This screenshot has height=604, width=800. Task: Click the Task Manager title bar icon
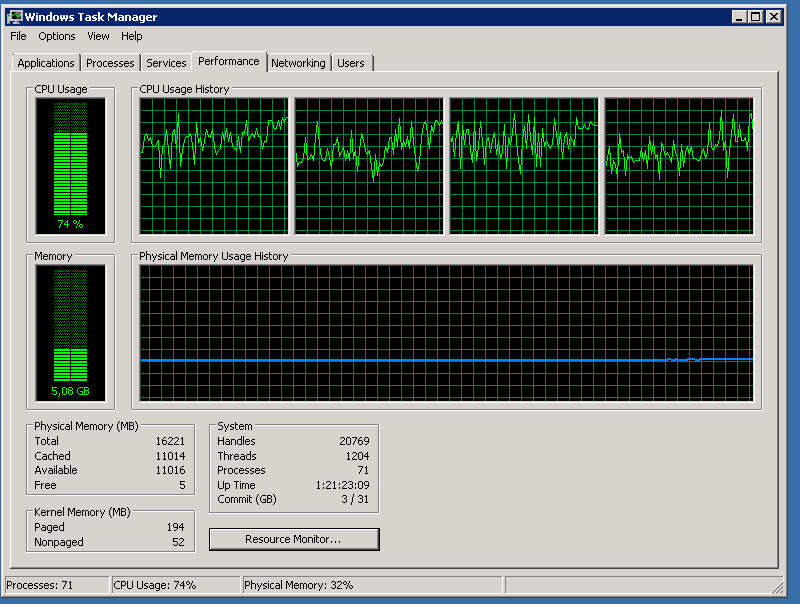click(x=14, y=17)
